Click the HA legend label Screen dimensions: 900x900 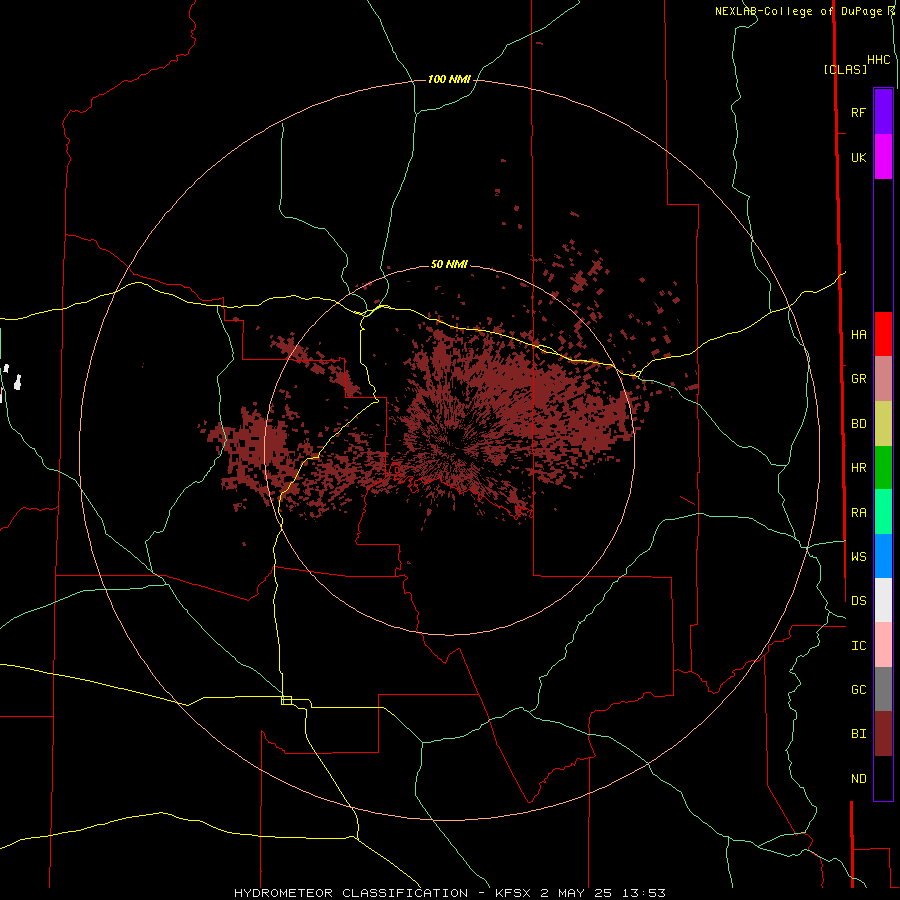click(x=858, y=335)
